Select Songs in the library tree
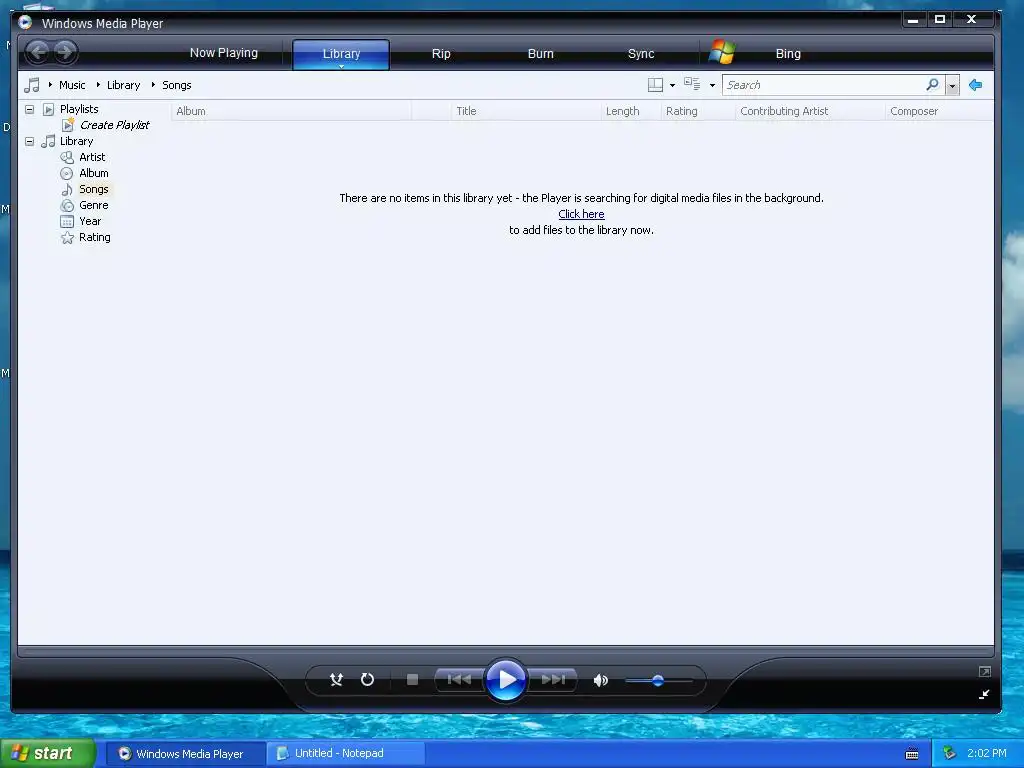The width and height of the screenshot is (1024, 768). coord(93,189)
